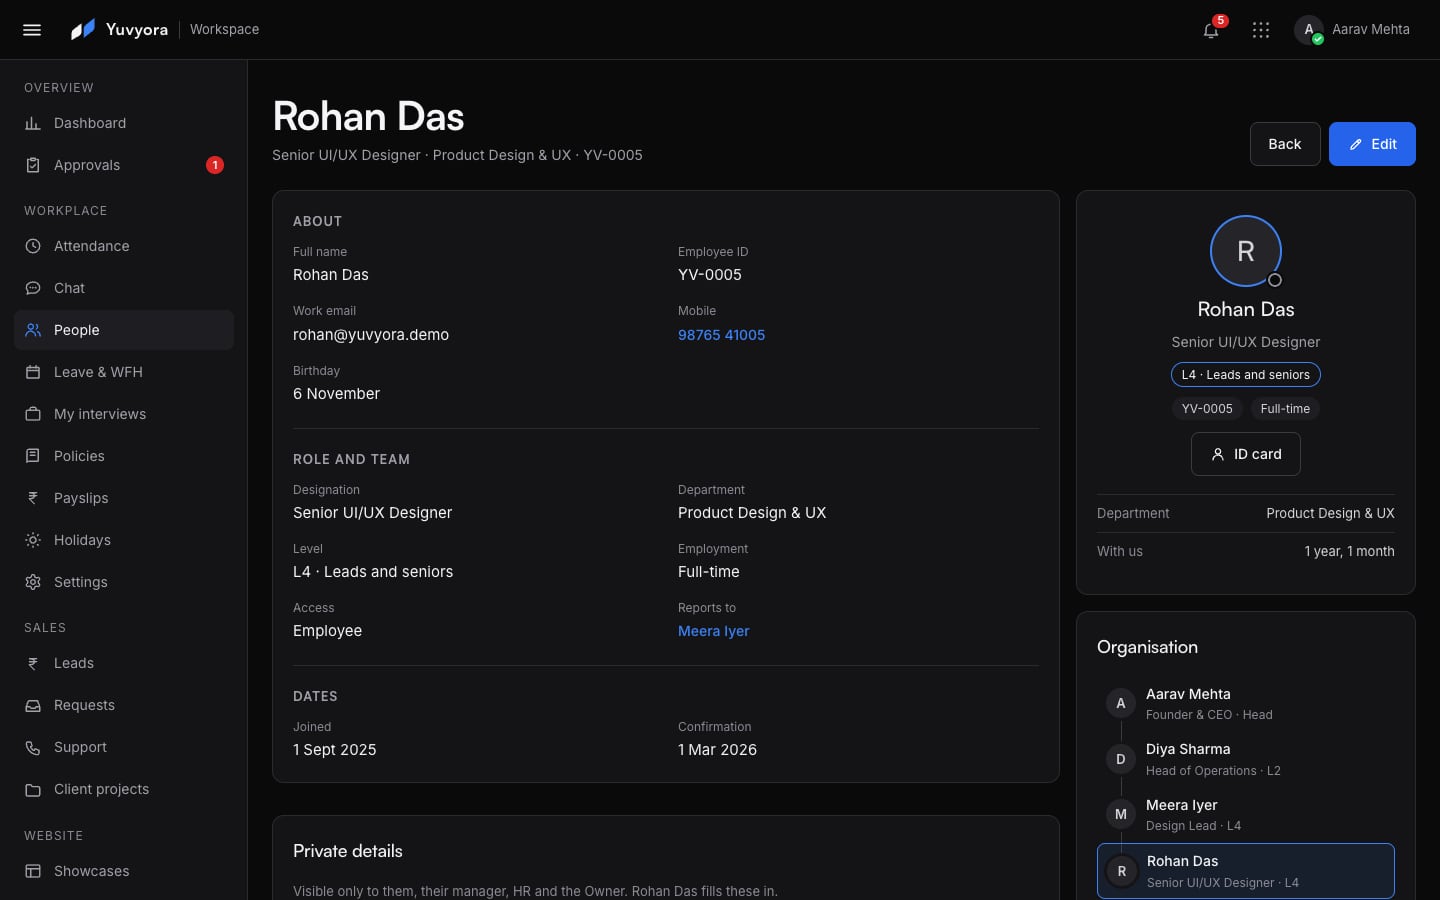Open the hamburger navigation menu
1440x900 pixels.
coord(32,30)
